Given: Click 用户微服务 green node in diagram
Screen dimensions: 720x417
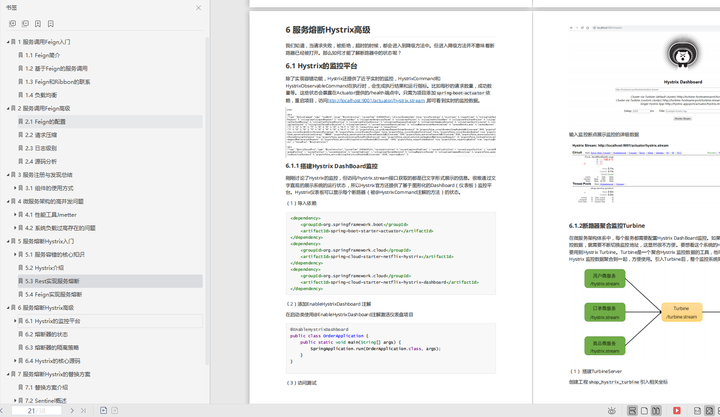Looking at the screenshot, I should point(605,279).
